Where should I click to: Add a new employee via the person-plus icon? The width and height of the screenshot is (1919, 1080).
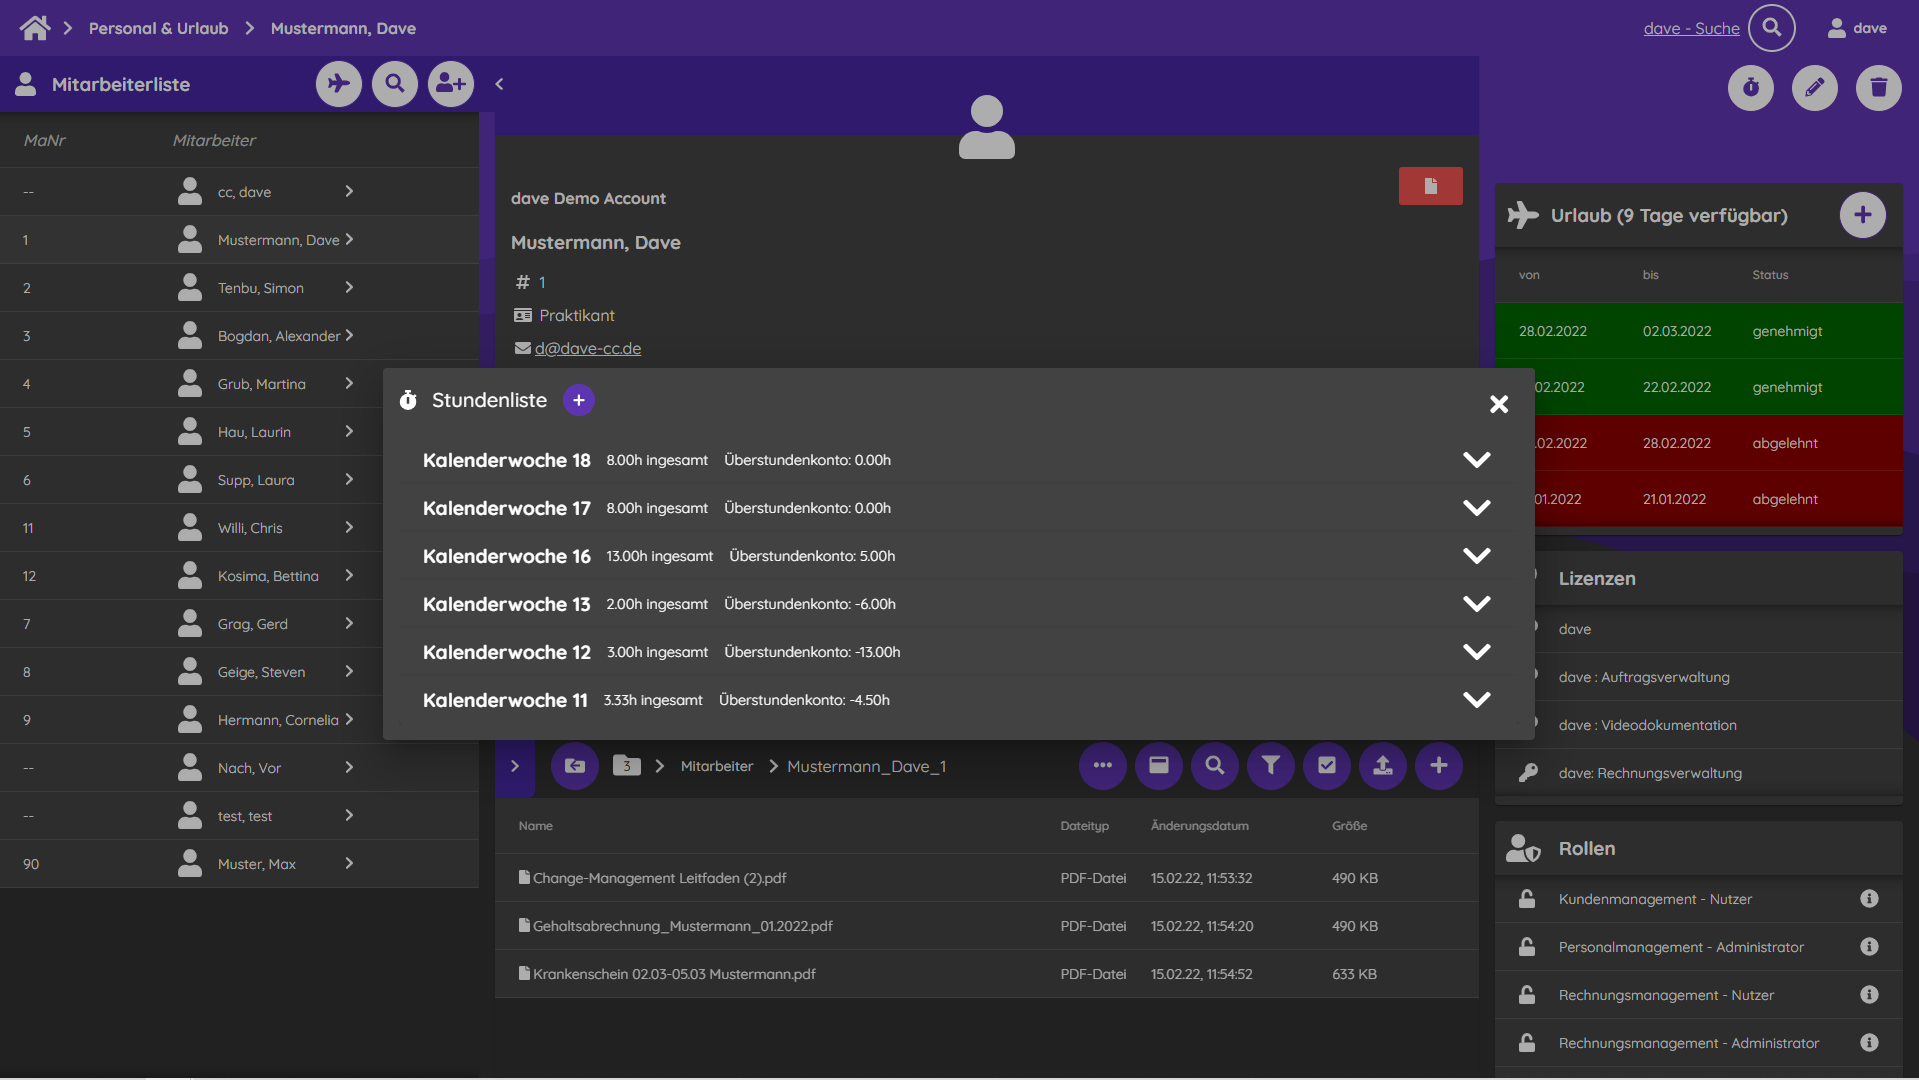point(450,84)
